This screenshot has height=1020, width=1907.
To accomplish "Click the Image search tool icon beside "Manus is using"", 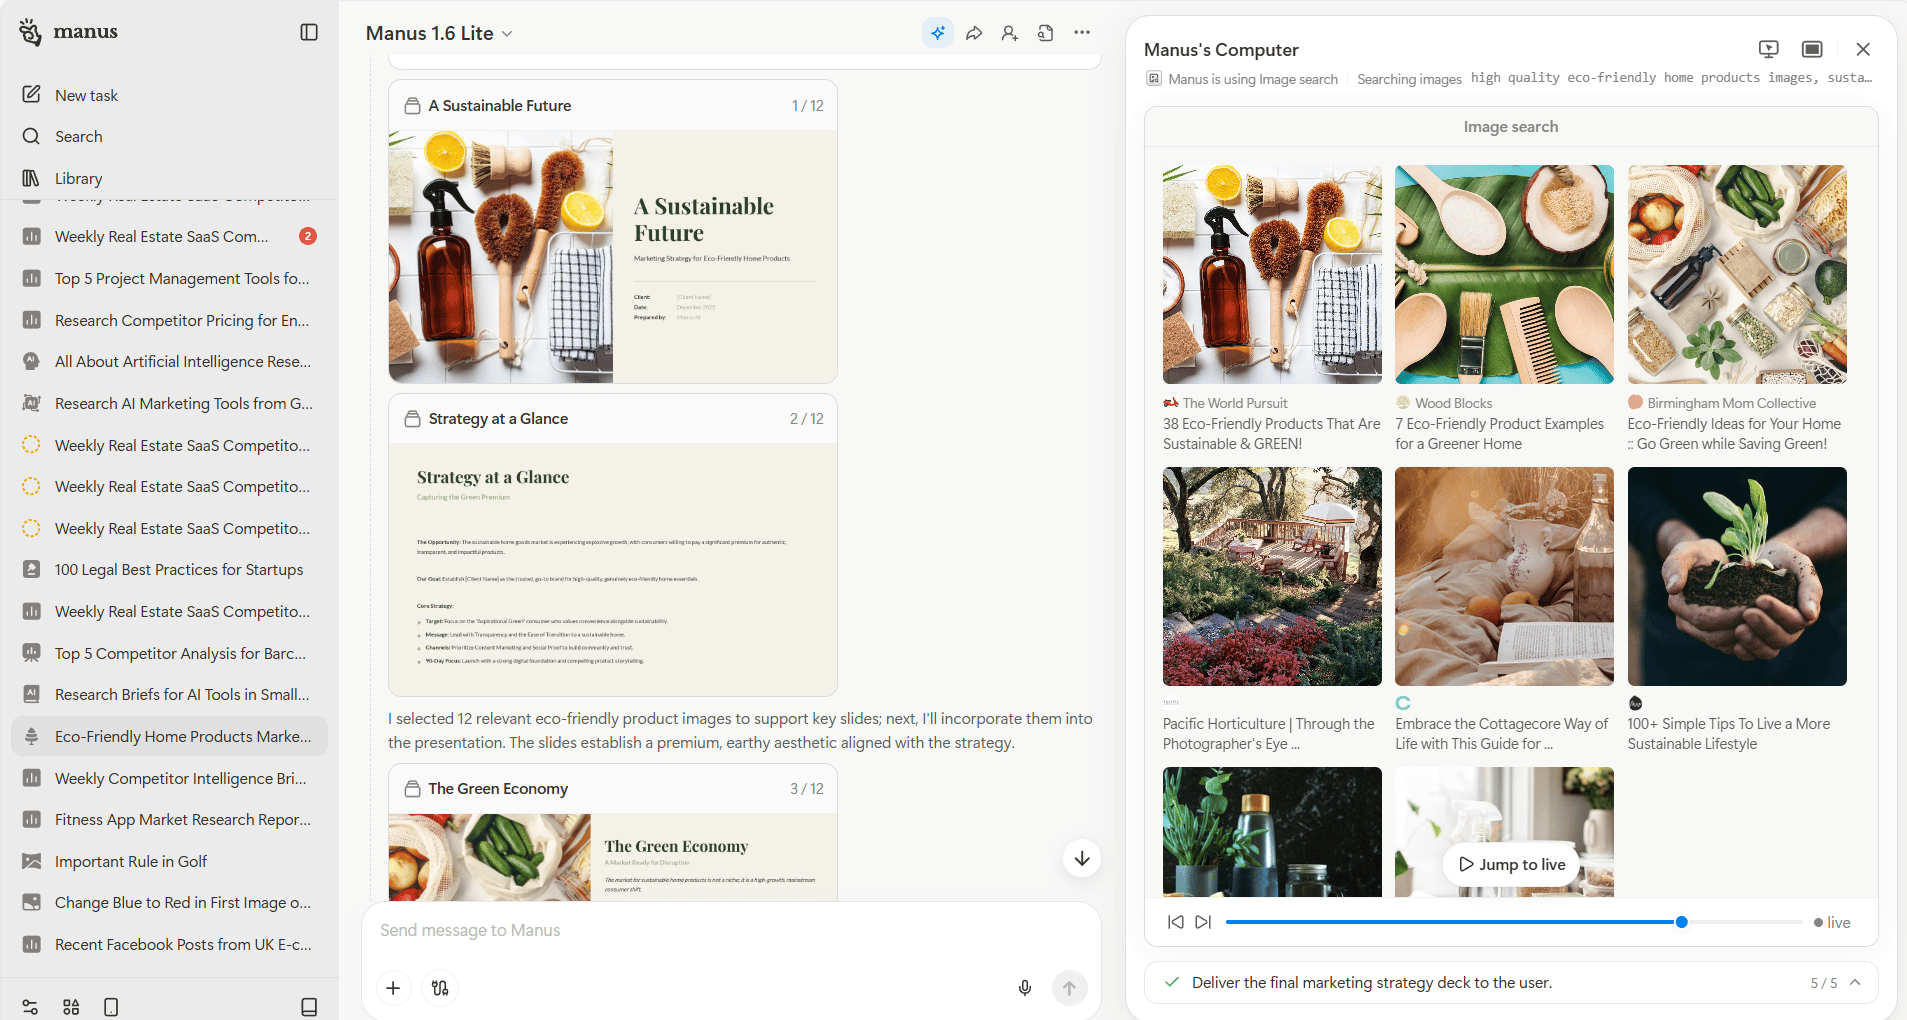I will (x=1154, y=79).
